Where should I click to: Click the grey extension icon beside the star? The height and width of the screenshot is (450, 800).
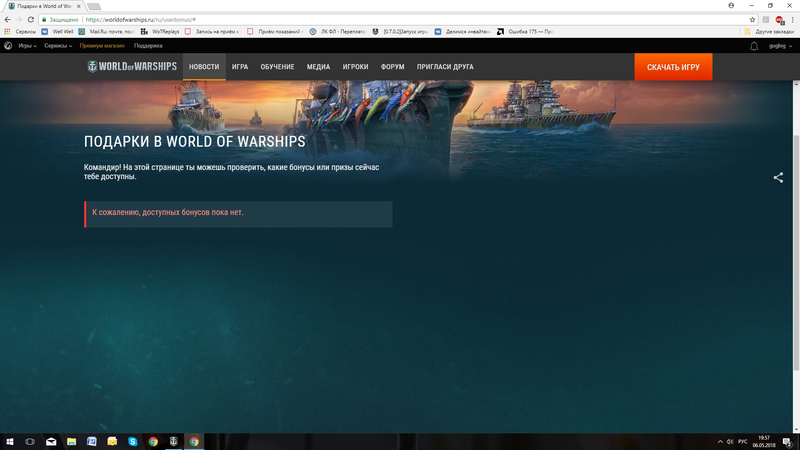click(x=766, y=19)
